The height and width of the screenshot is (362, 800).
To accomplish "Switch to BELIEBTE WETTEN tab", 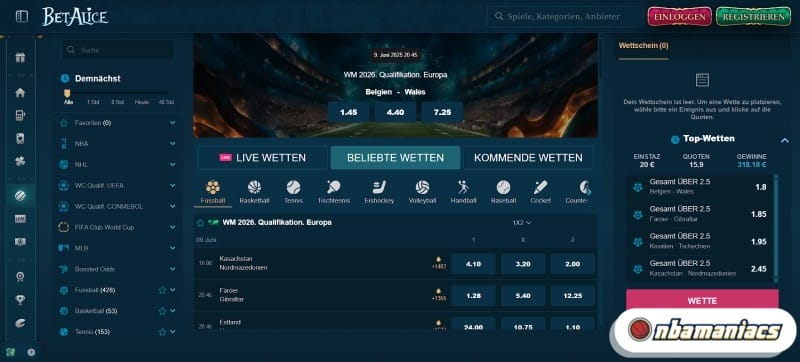I will (x=395, y=158).
